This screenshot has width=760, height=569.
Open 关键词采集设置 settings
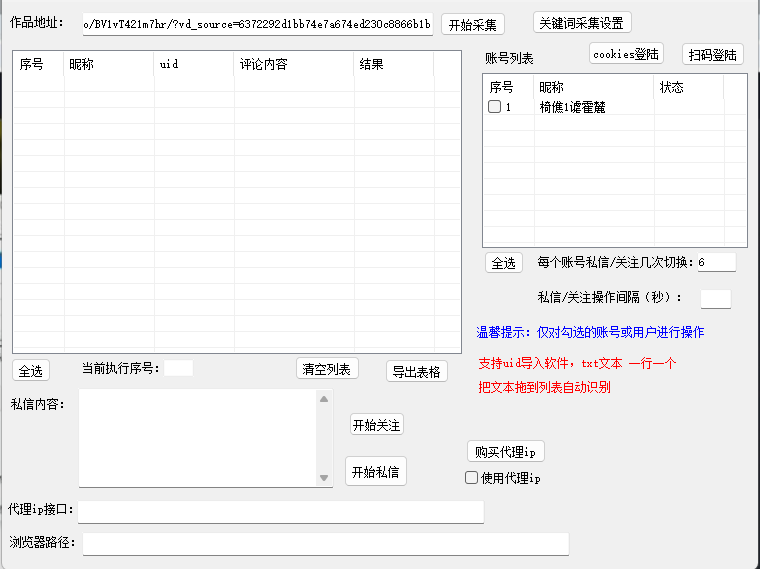click(583, 22)
